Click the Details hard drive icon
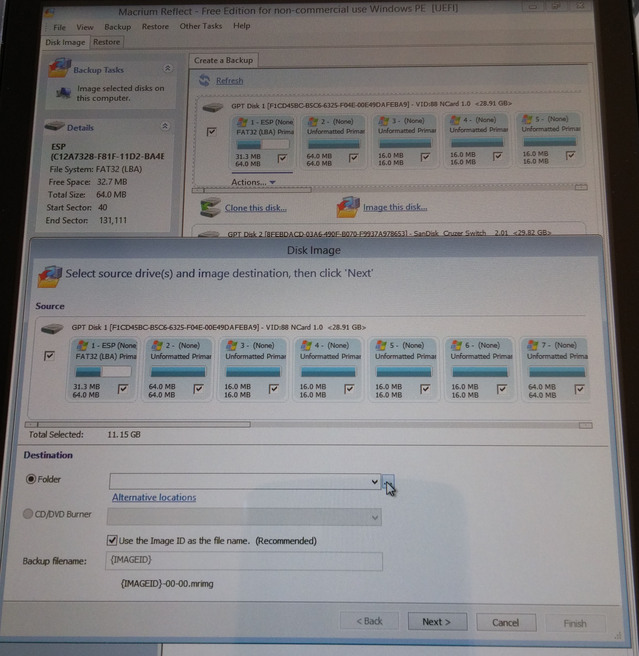This screenshot has height=656, width=639. (54, 126)
